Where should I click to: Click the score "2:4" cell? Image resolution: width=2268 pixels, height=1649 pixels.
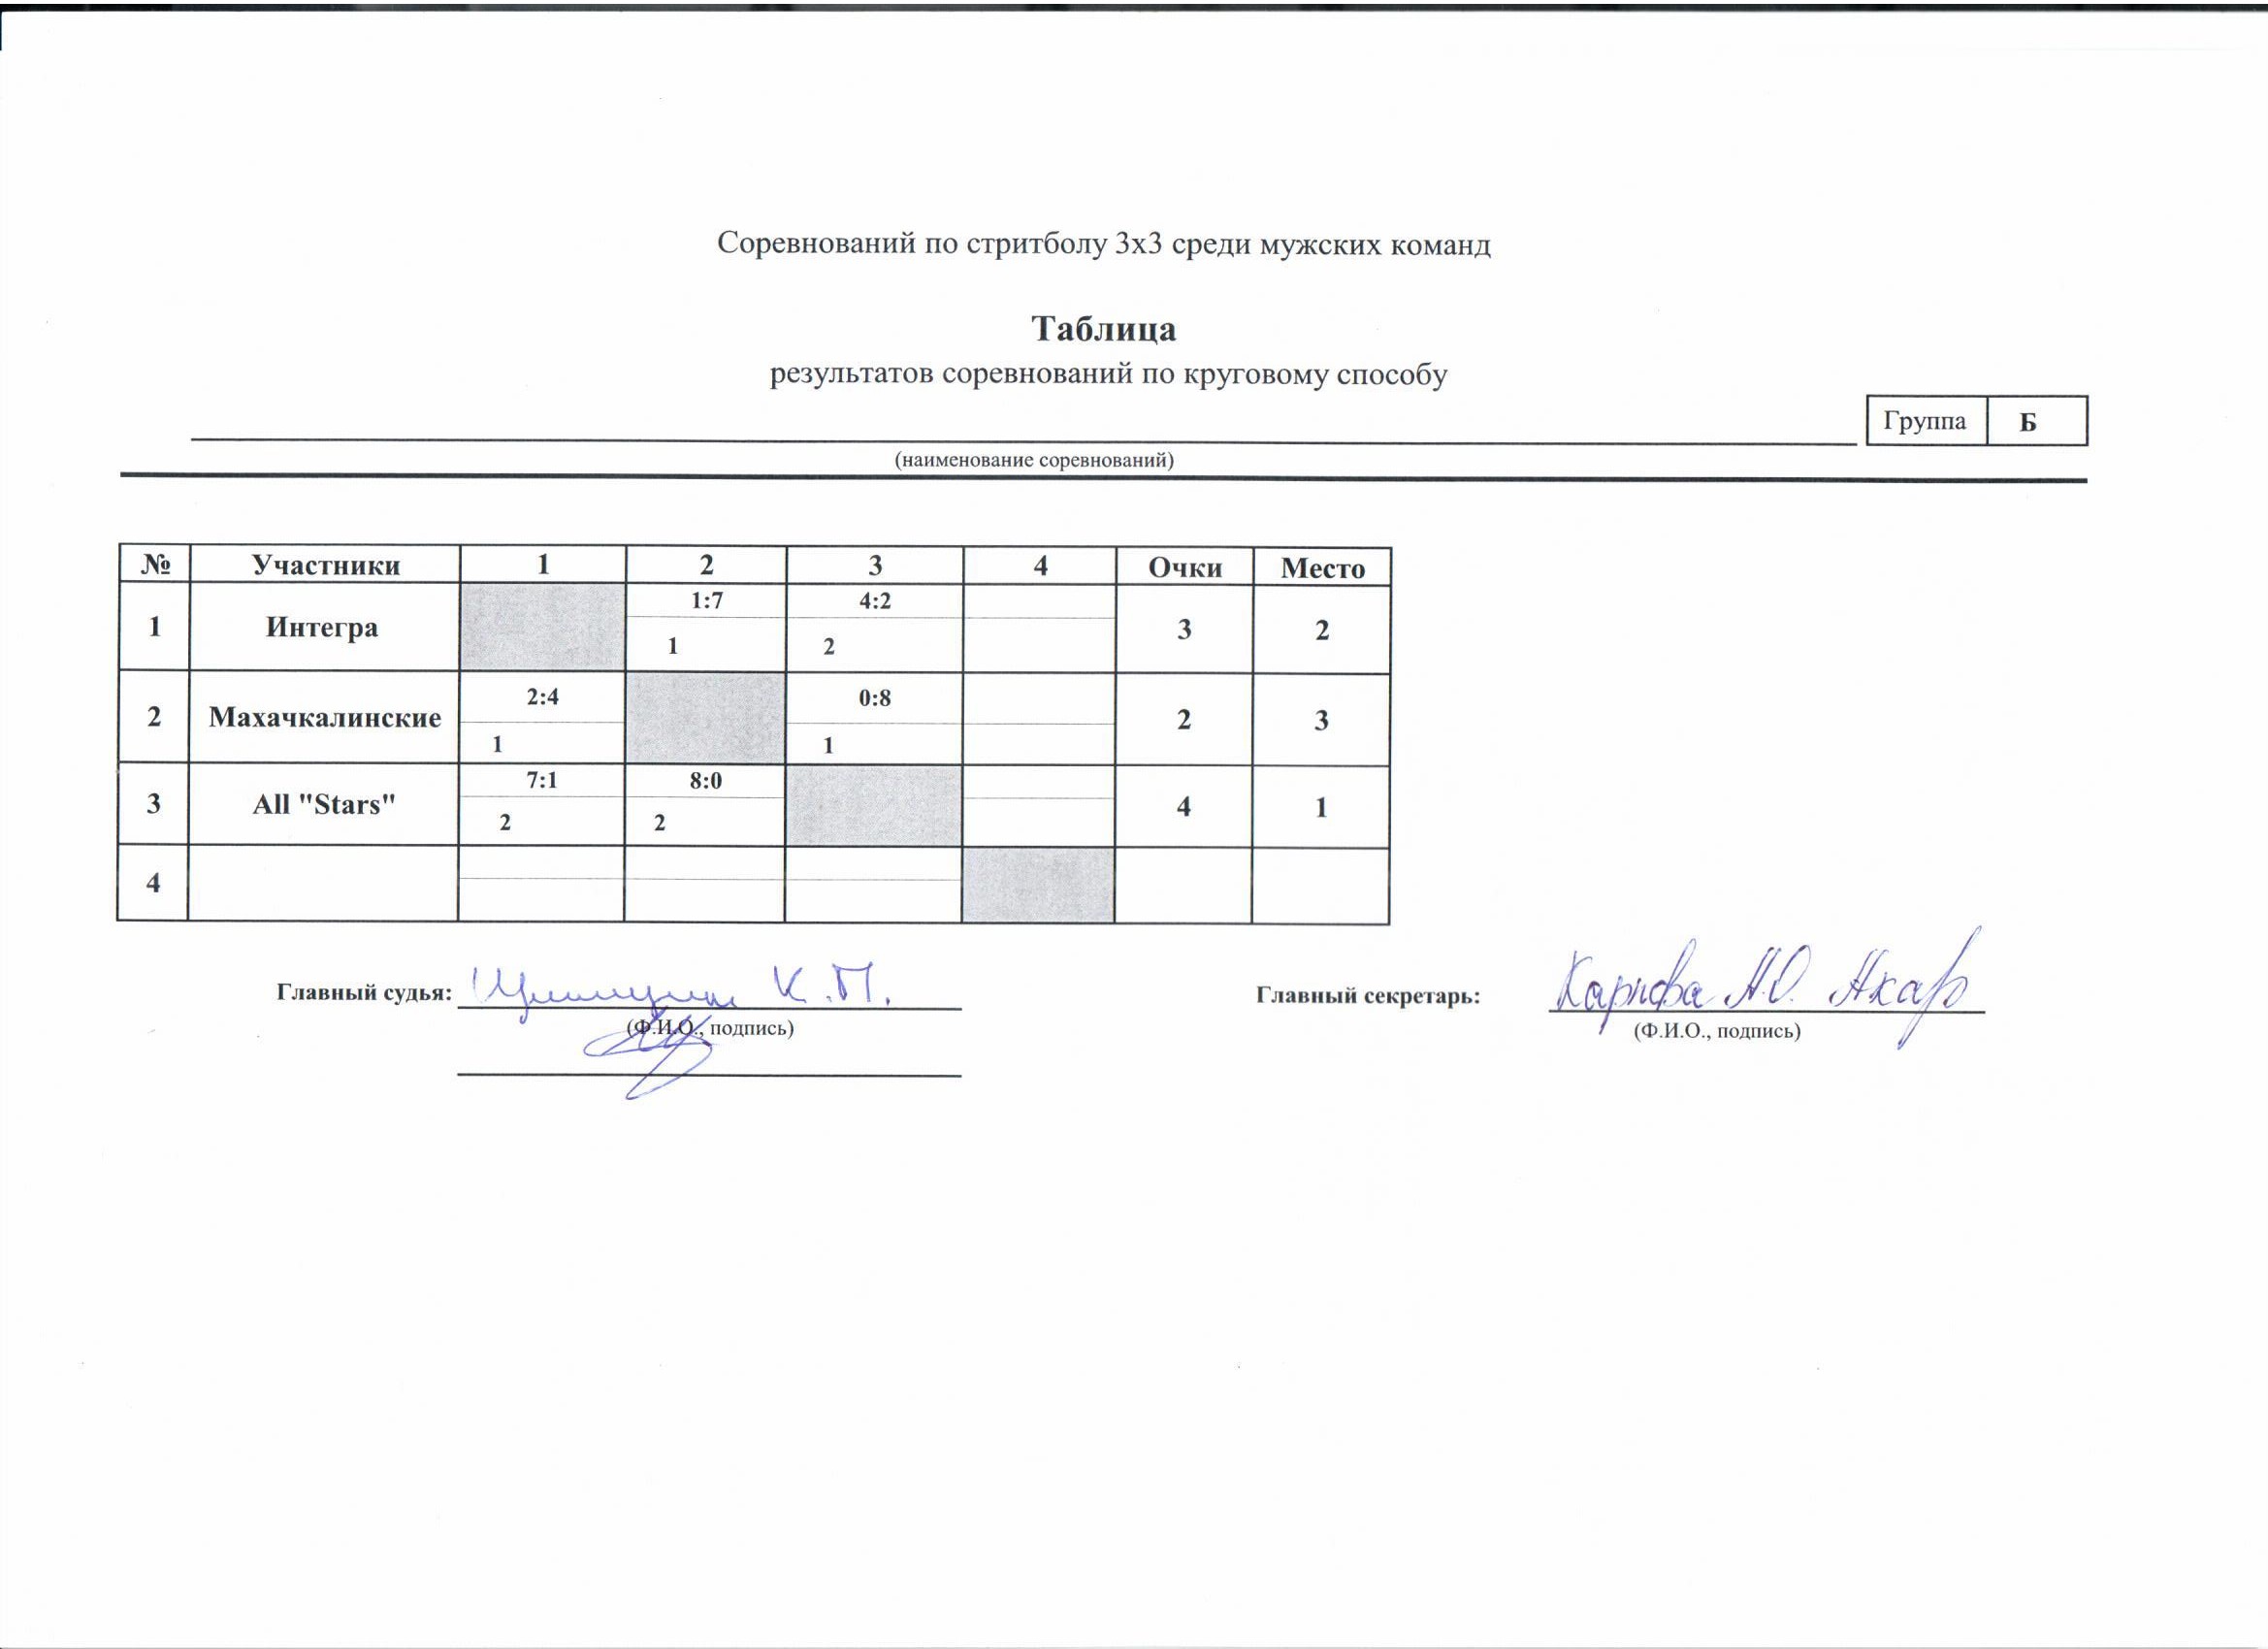tap(542, 697)
